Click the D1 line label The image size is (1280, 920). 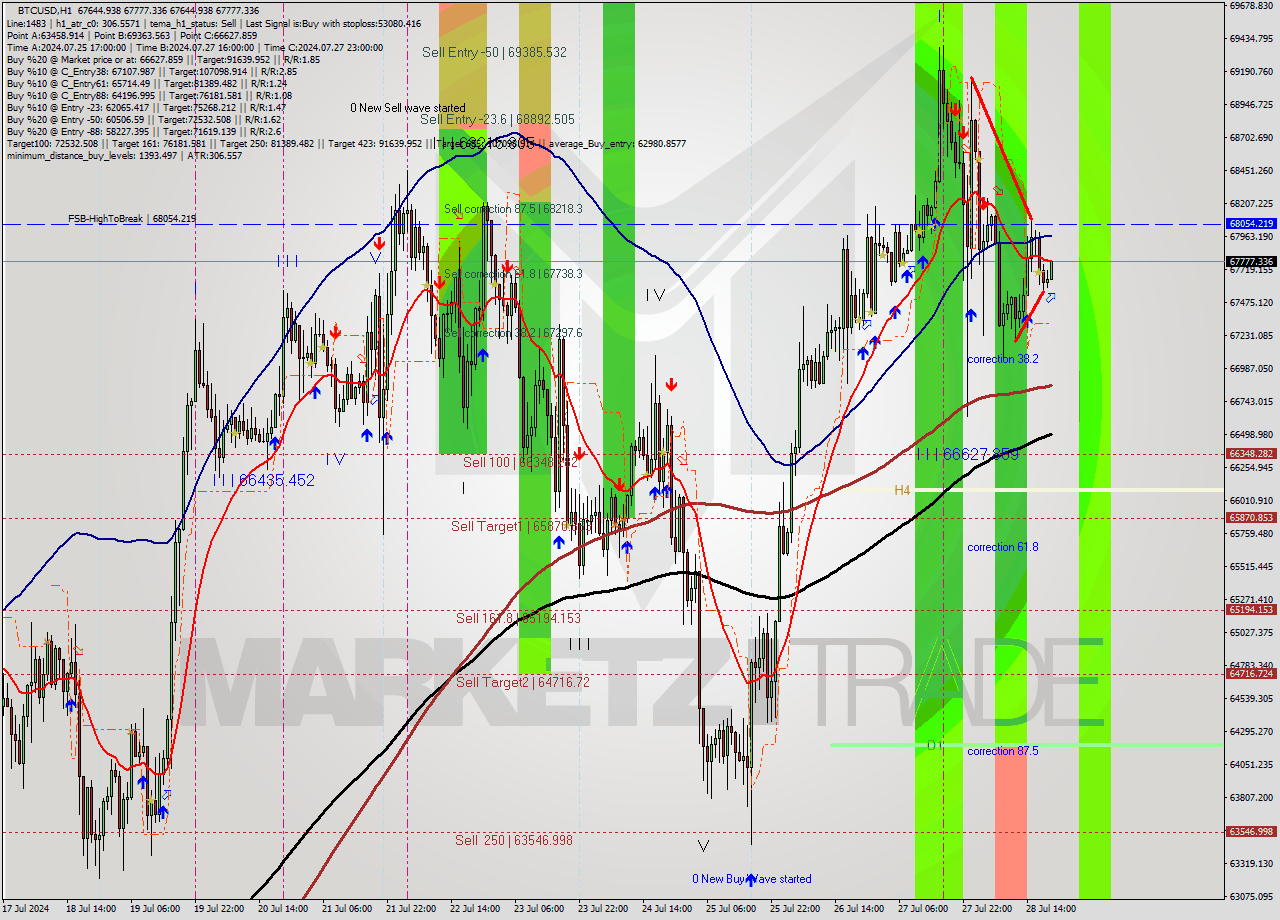point(935,745)
